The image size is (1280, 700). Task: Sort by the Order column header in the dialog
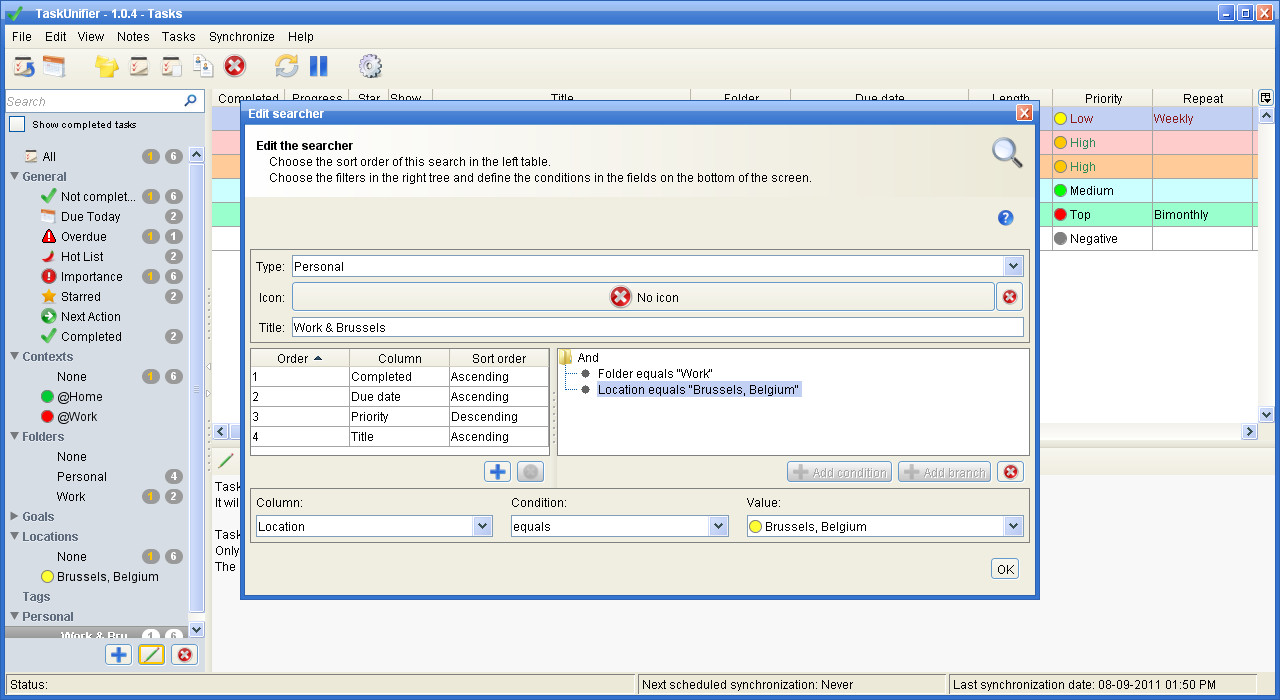[x=300, y=358]
